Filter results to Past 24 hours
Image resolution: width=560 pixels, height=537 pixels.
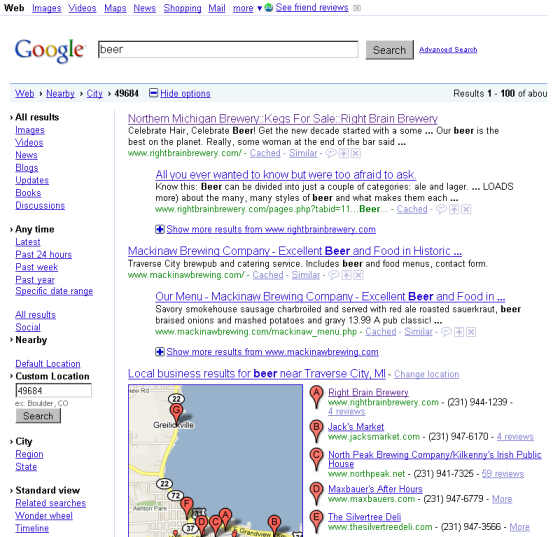pyautogui.click(x=43, y=255)
